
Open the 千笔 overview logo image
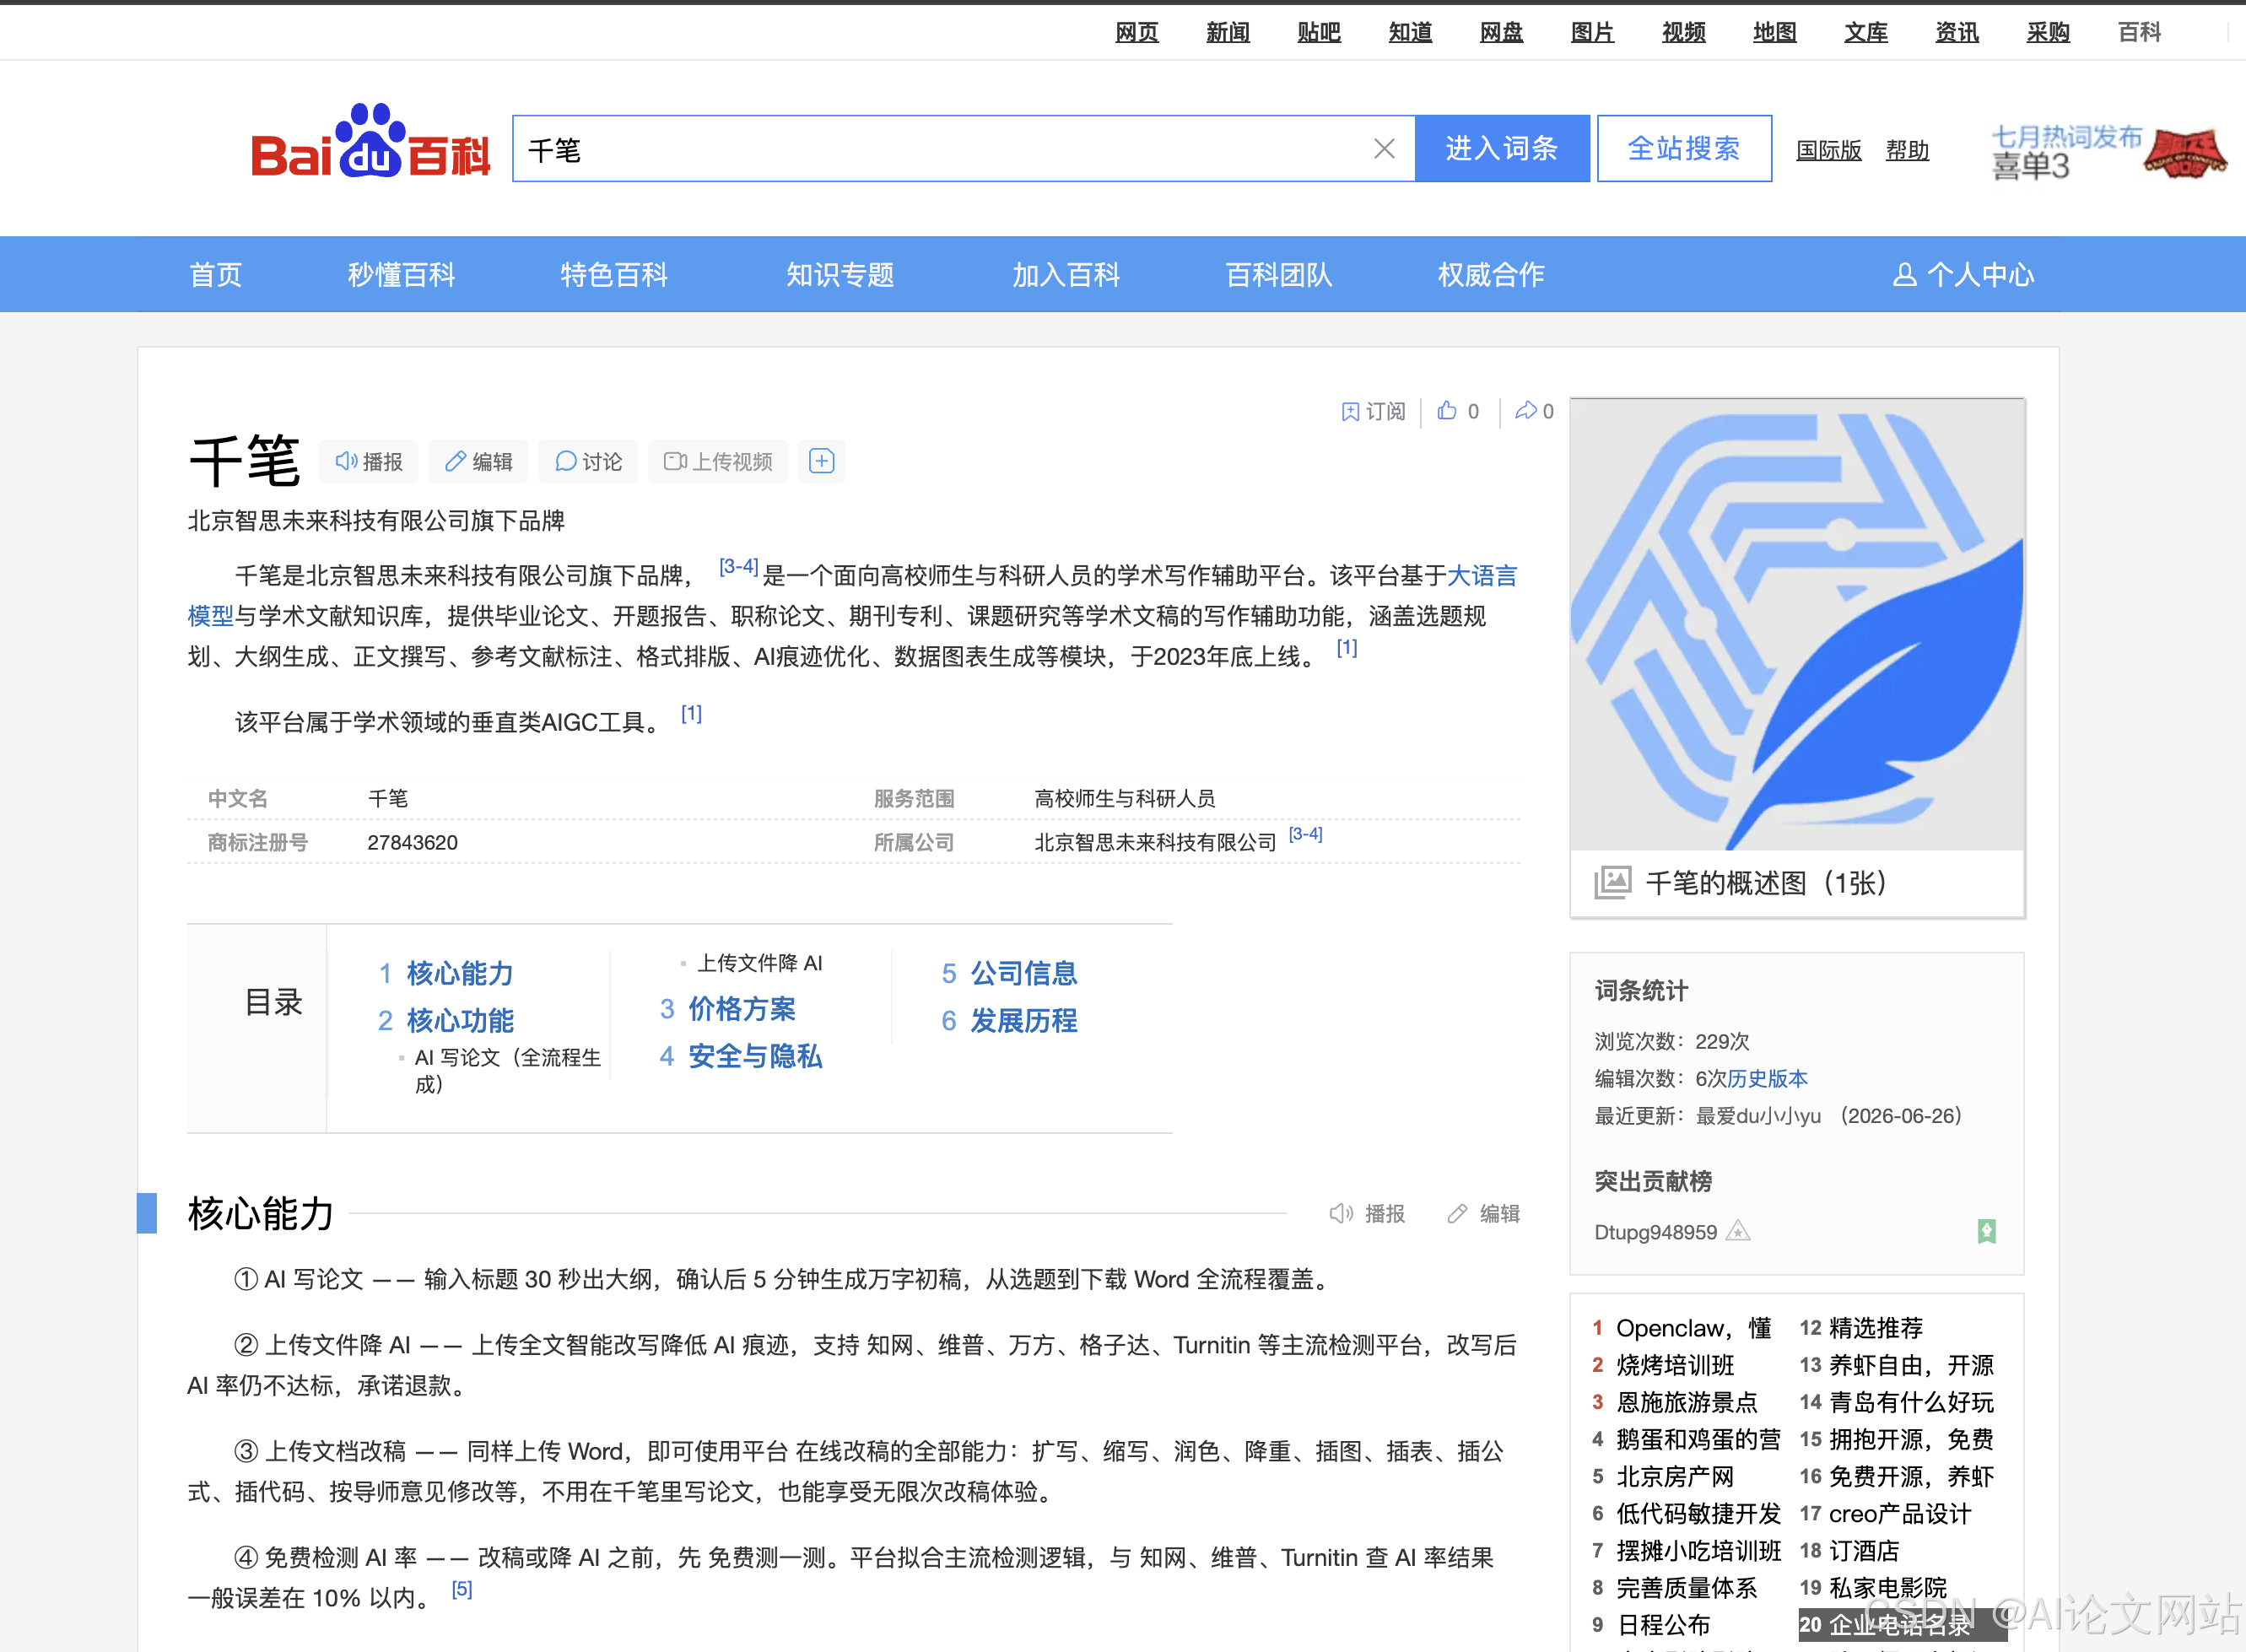click(x=1797, y=625)
